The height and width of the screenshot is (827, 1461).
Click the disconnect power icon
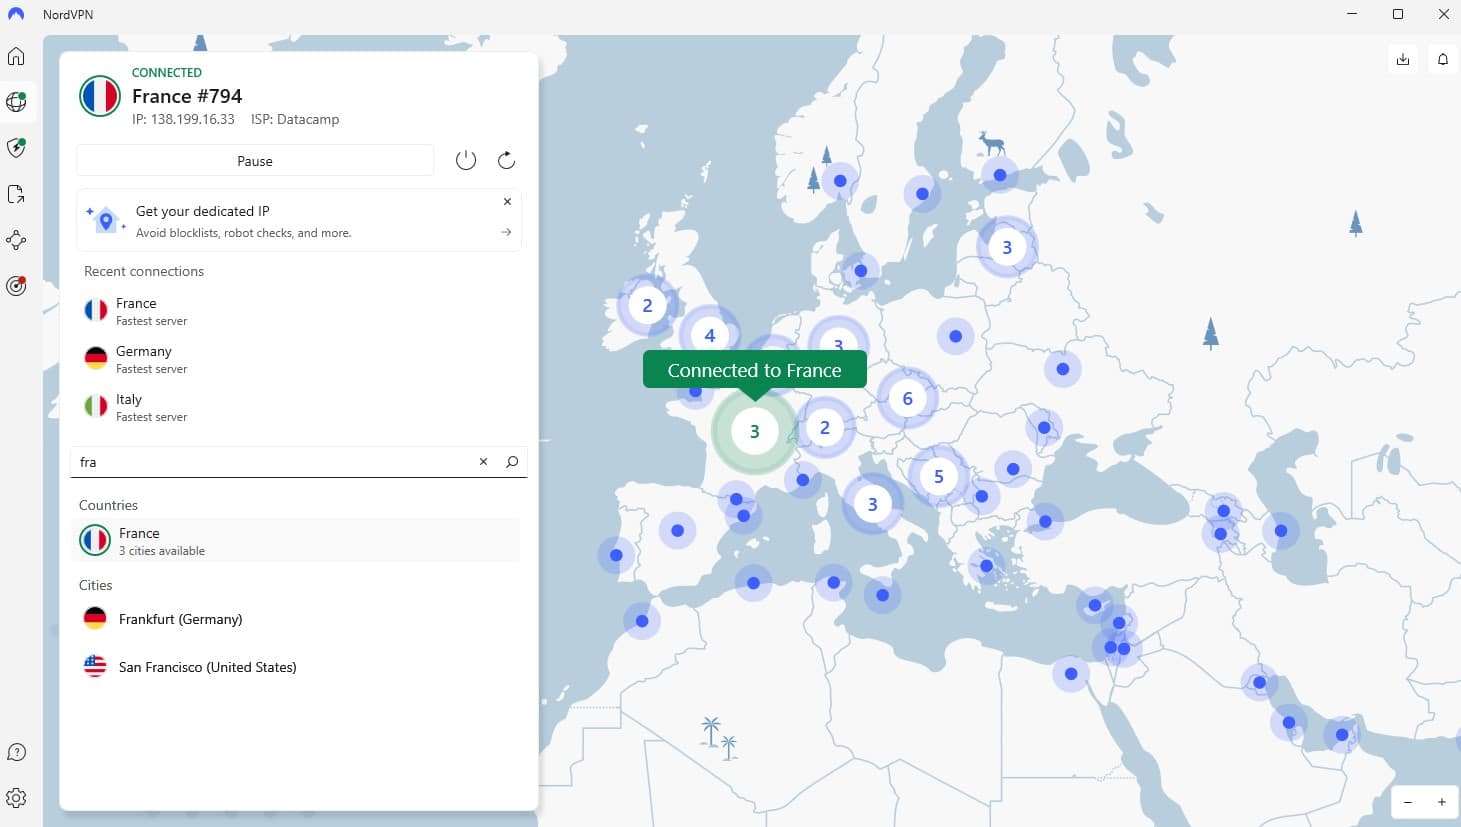pos(466,160)
